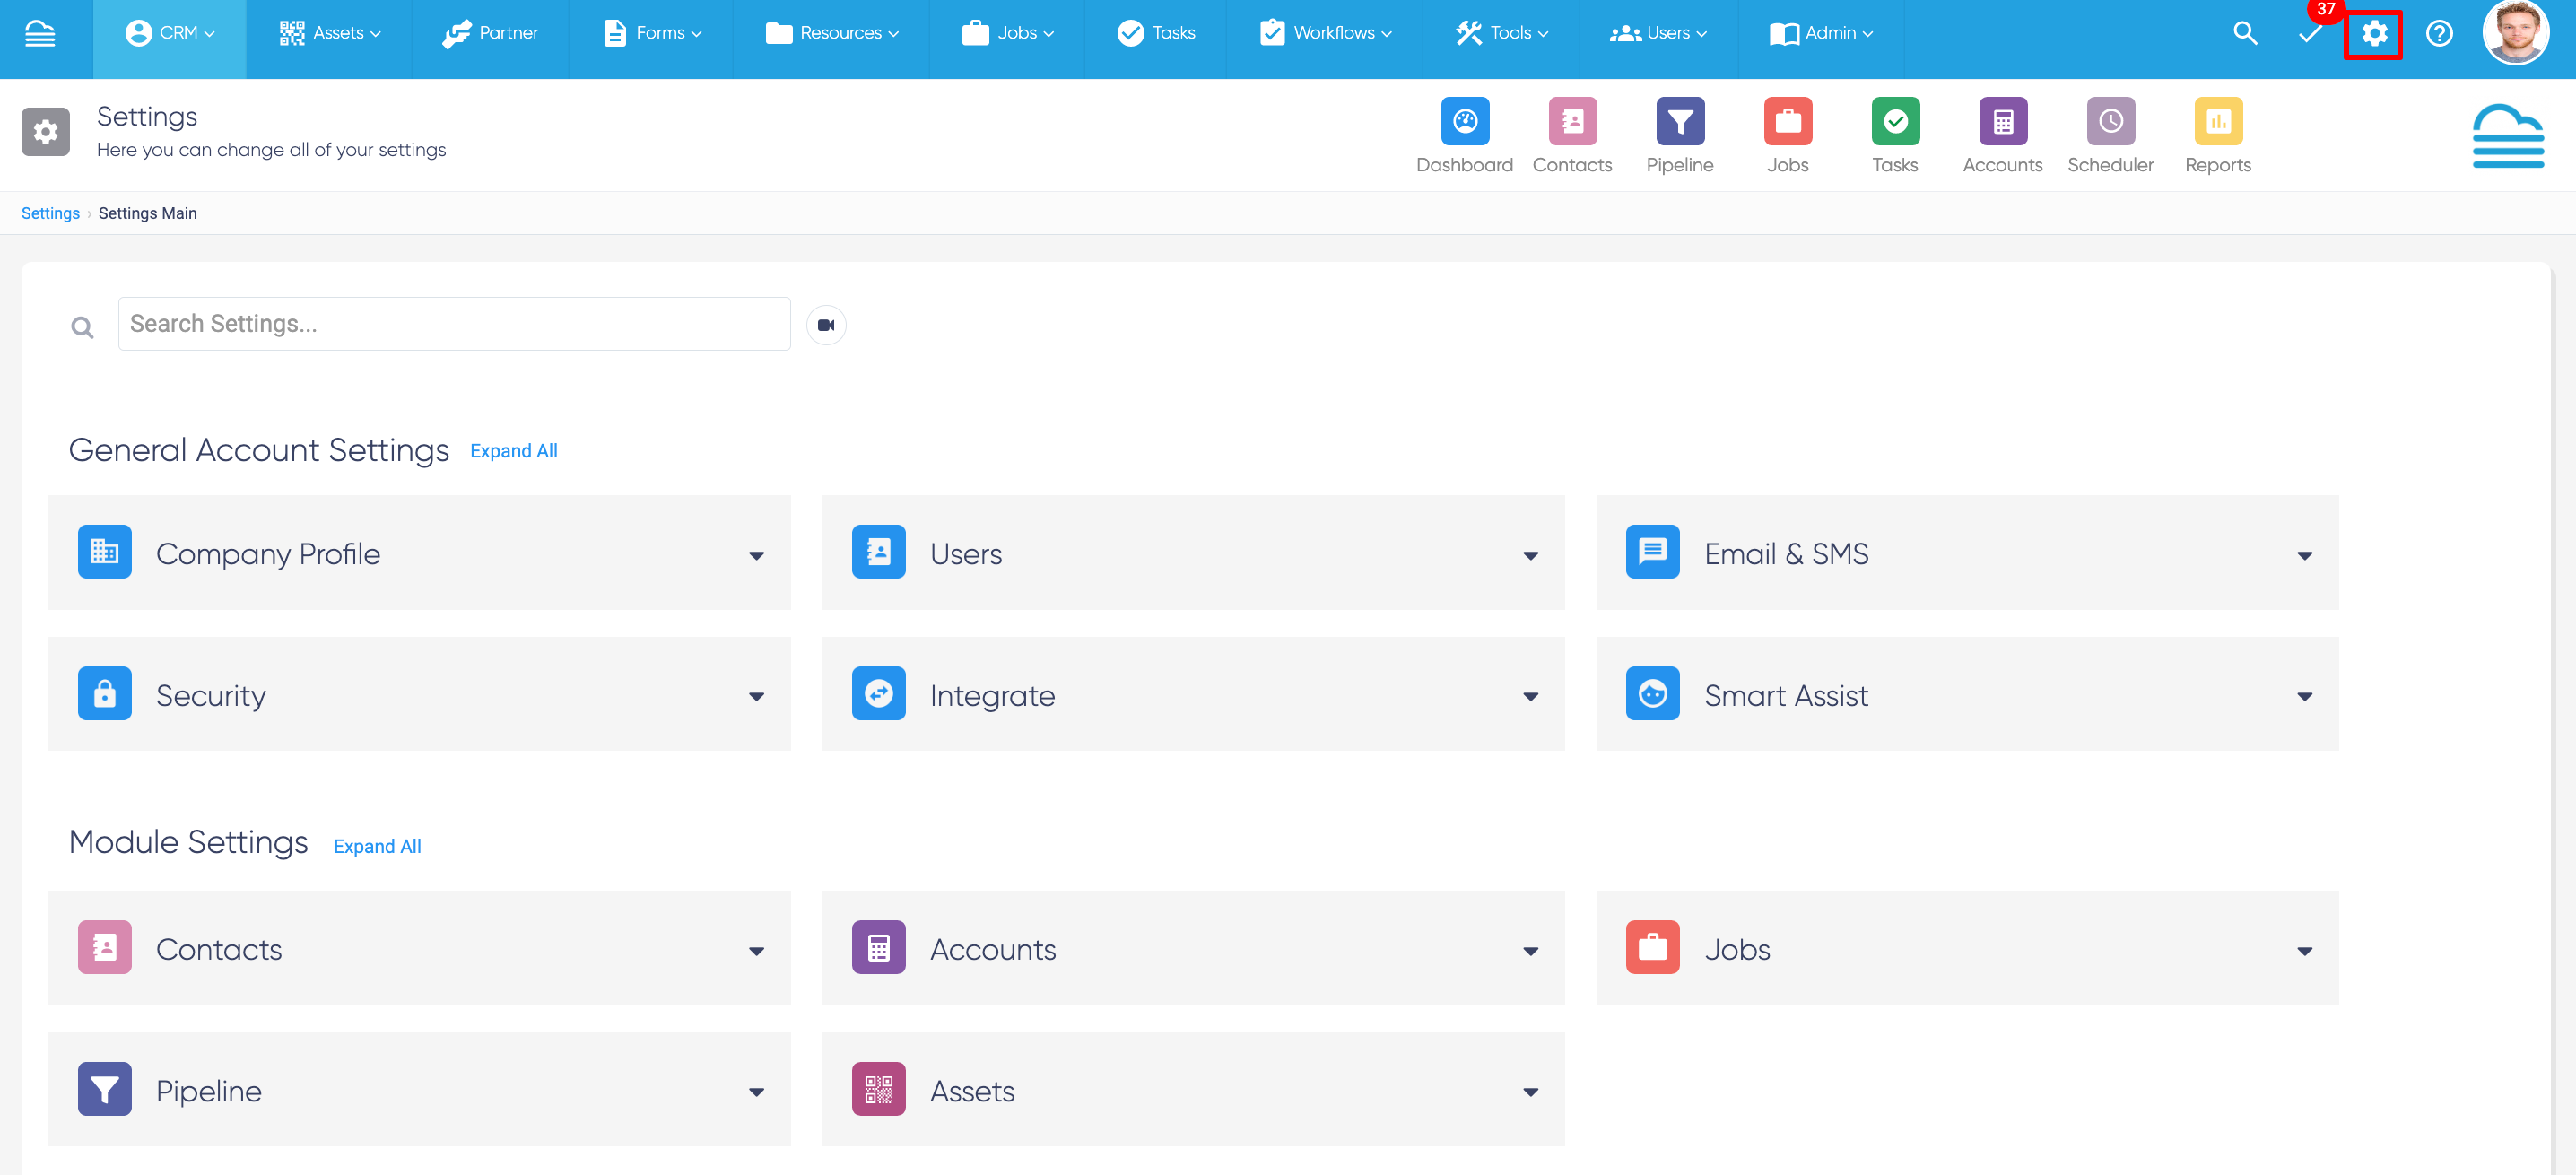Open the Pipeline funnel icon

[x=1680, y=123]
